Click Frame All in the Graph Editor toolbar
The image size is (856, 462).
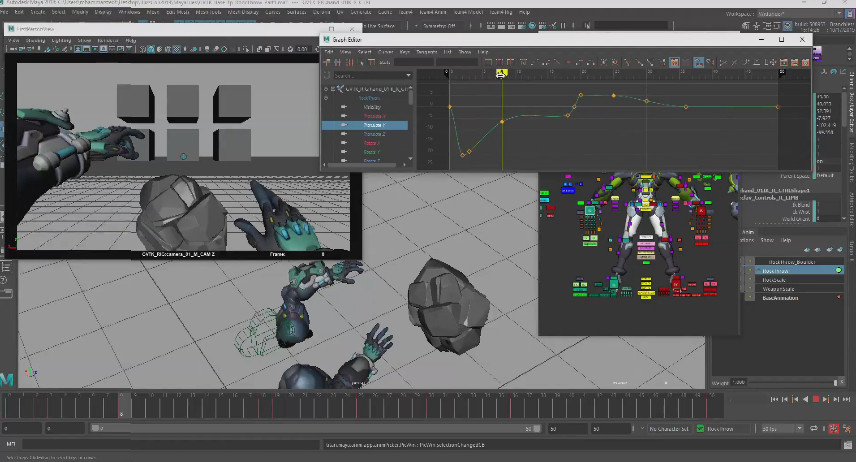click(x=488, y=62)
